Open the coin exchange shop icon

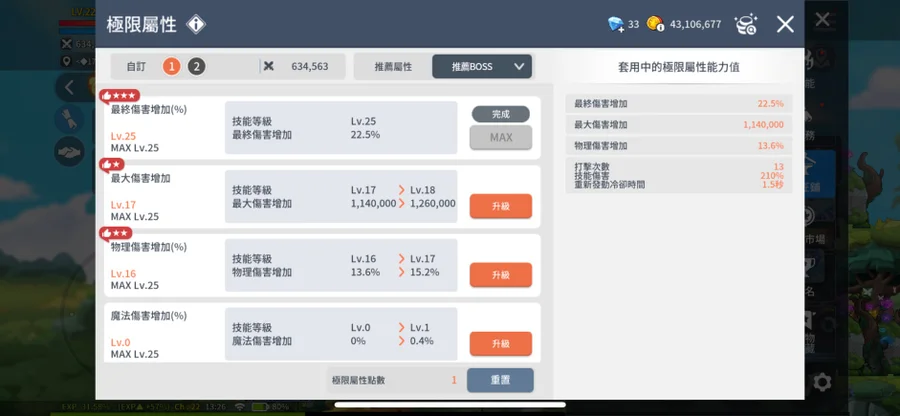click(x=746, y=25)
